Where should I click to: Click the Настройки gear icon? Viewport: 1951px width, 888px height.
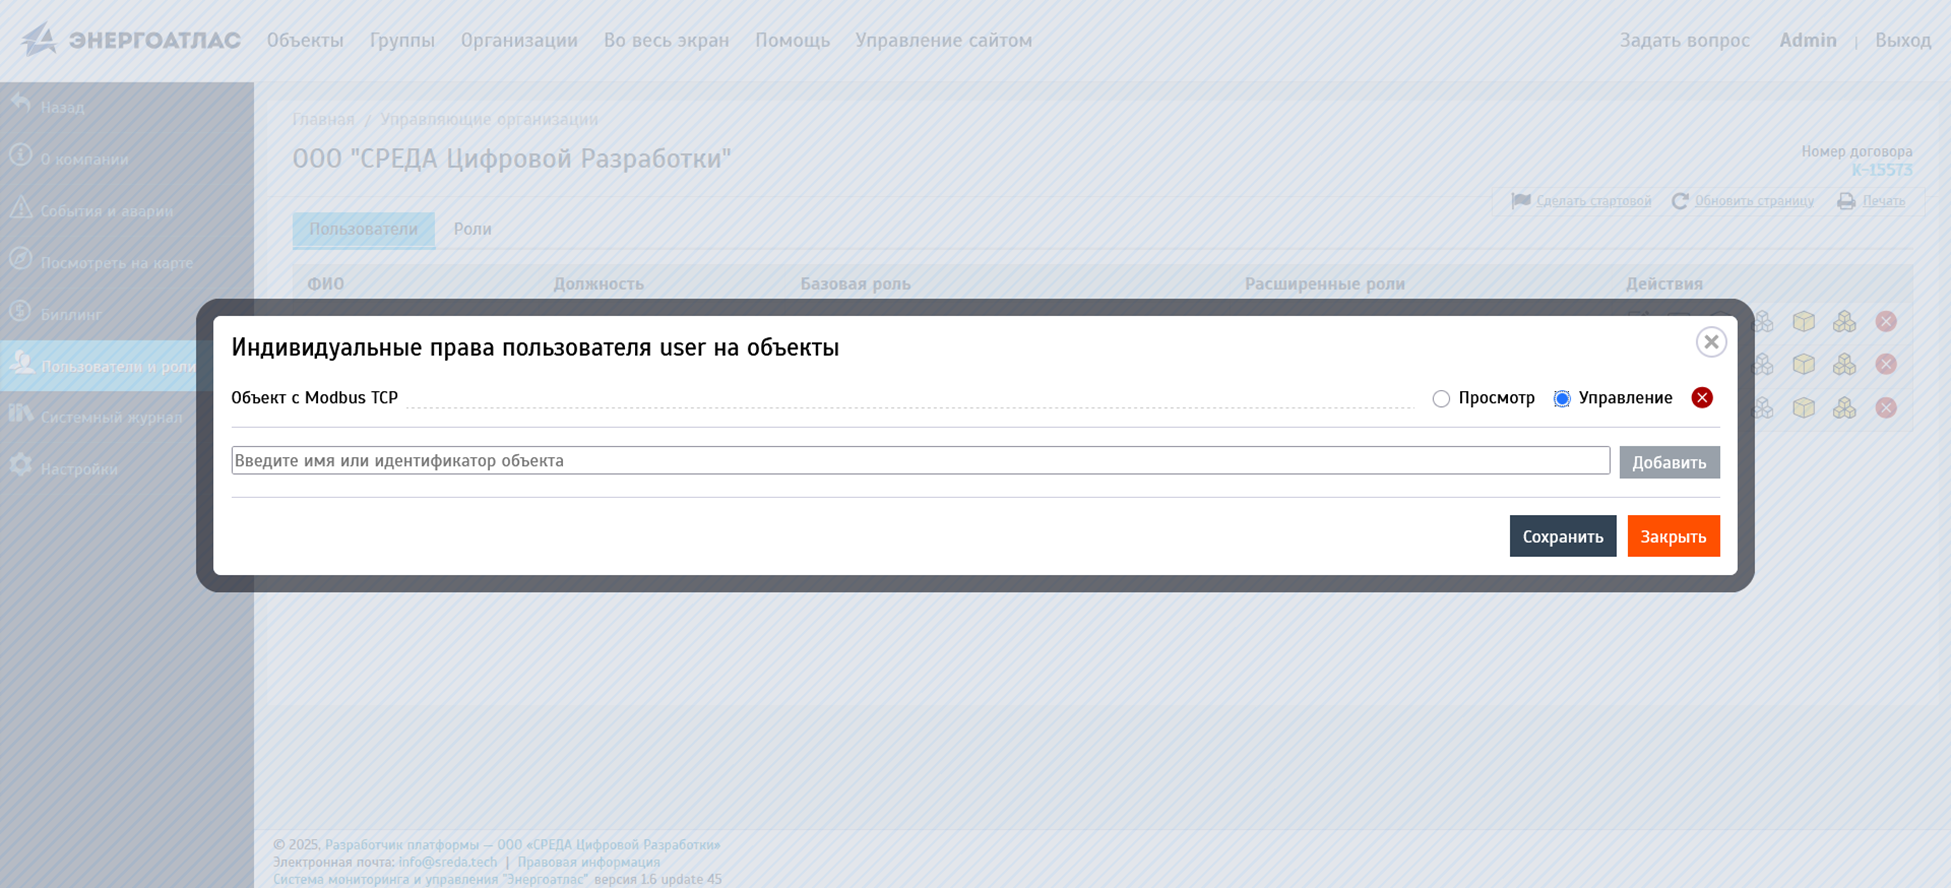pyautogui.click(x=21, y=466)
